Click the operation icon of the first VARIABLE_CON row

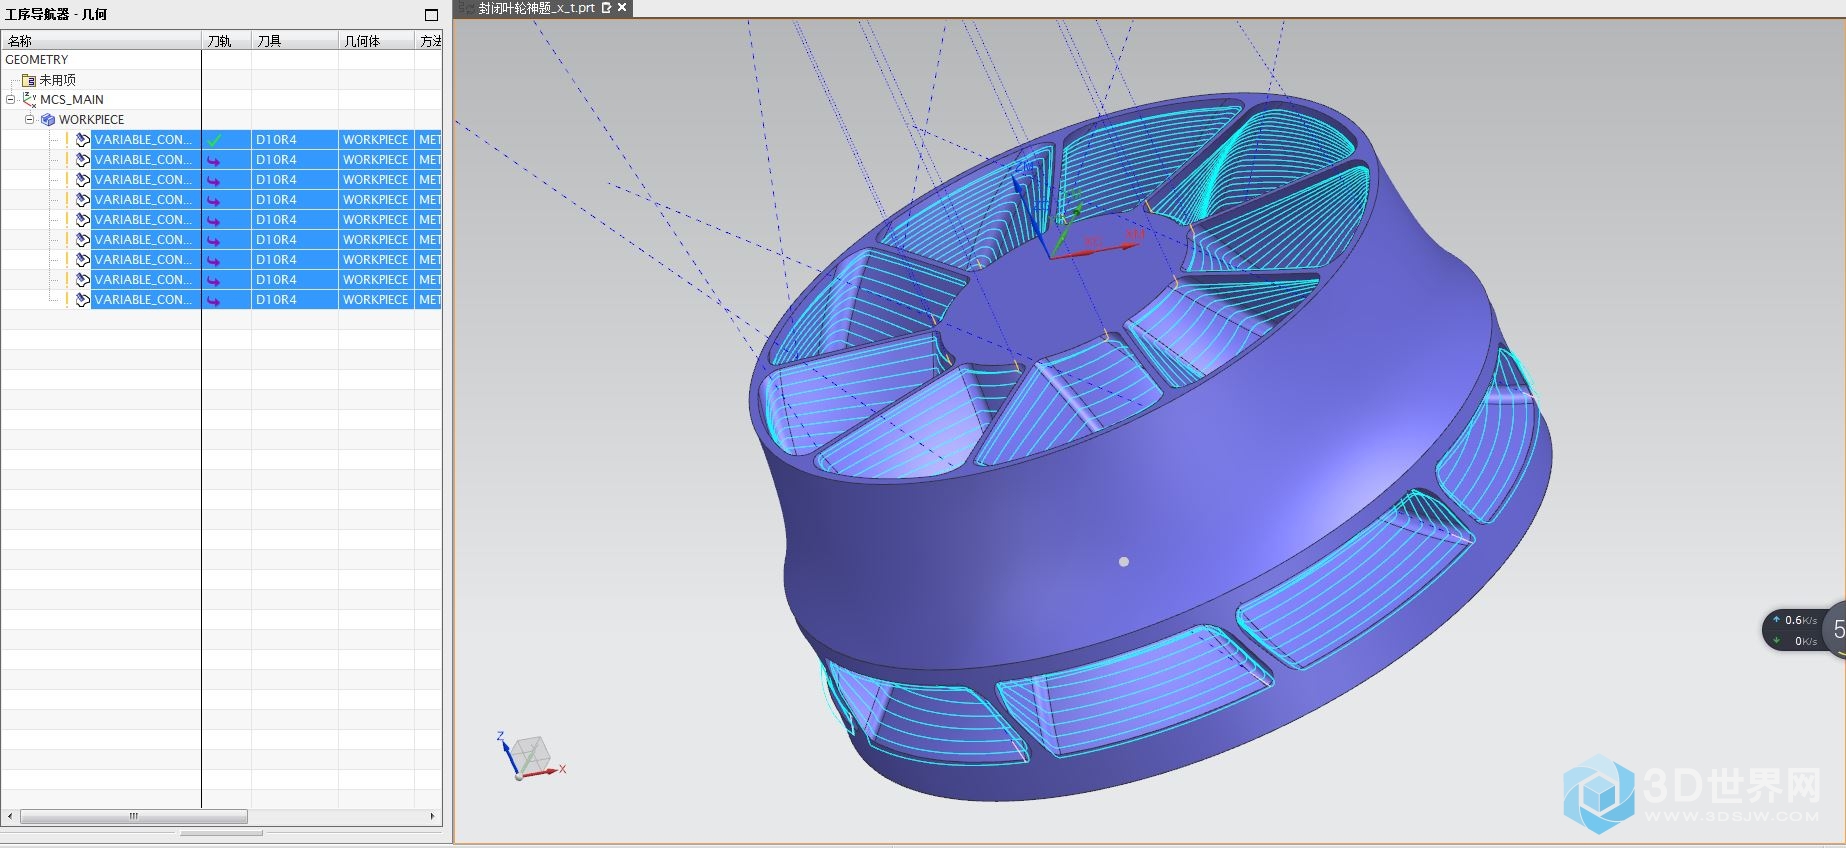click(x=83, y=140)
